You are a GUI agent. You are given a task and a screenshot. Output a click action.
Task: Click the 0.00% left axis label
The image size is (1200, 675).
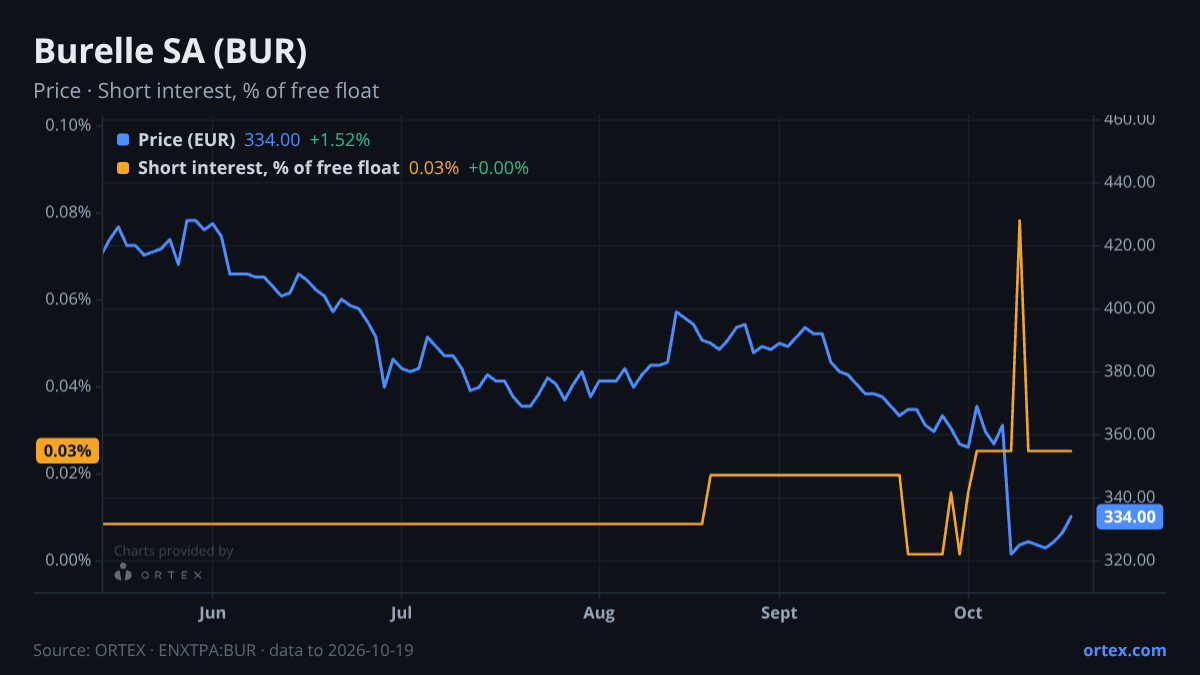point(69,560)
